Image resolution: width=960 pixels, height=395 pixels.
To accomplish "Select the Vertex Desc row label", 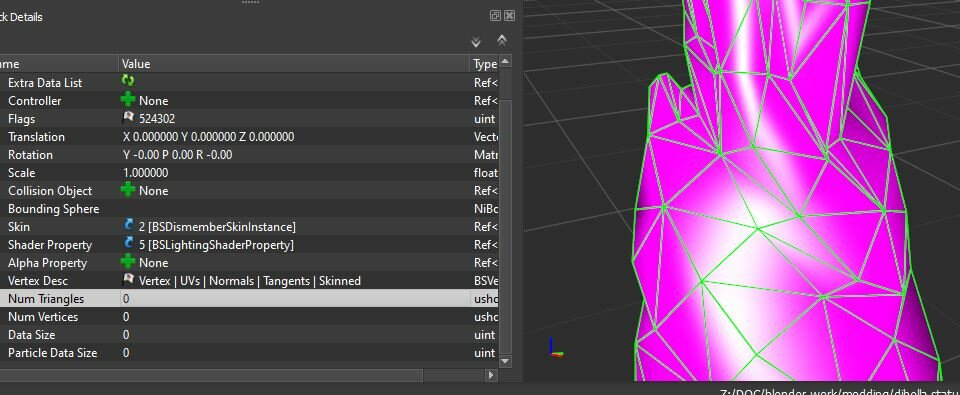I will pyautogui.click(x=38, y=280).
